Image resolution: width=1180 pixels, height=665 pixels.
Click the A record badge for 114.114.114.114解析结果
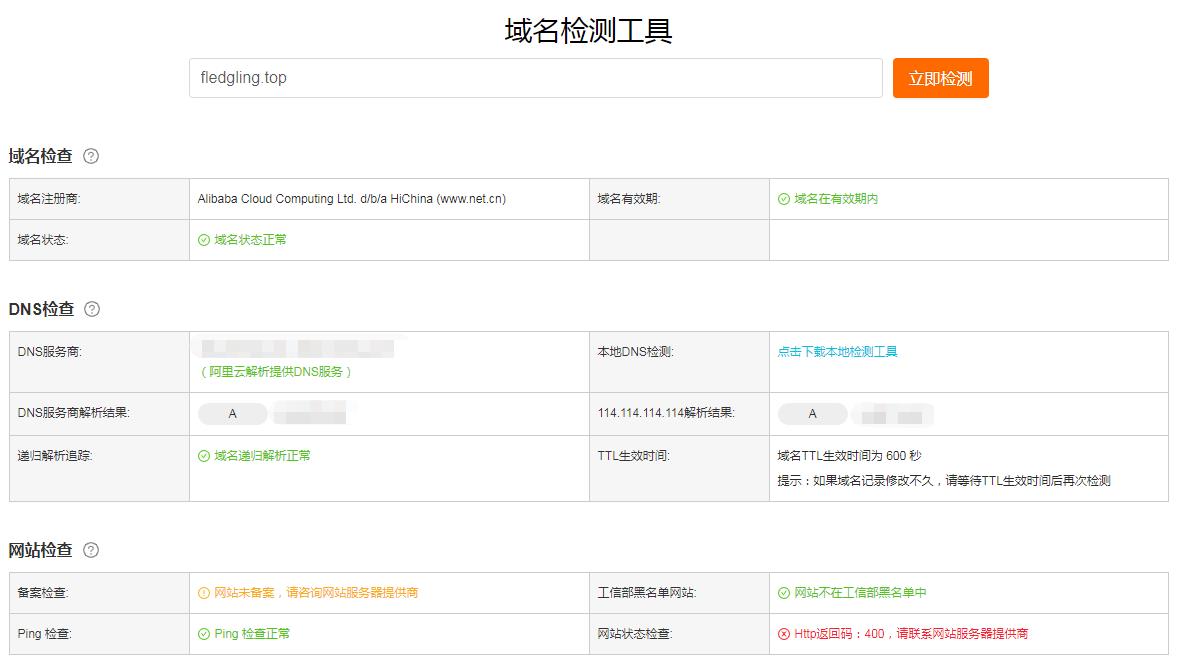[x=812, y=414]
